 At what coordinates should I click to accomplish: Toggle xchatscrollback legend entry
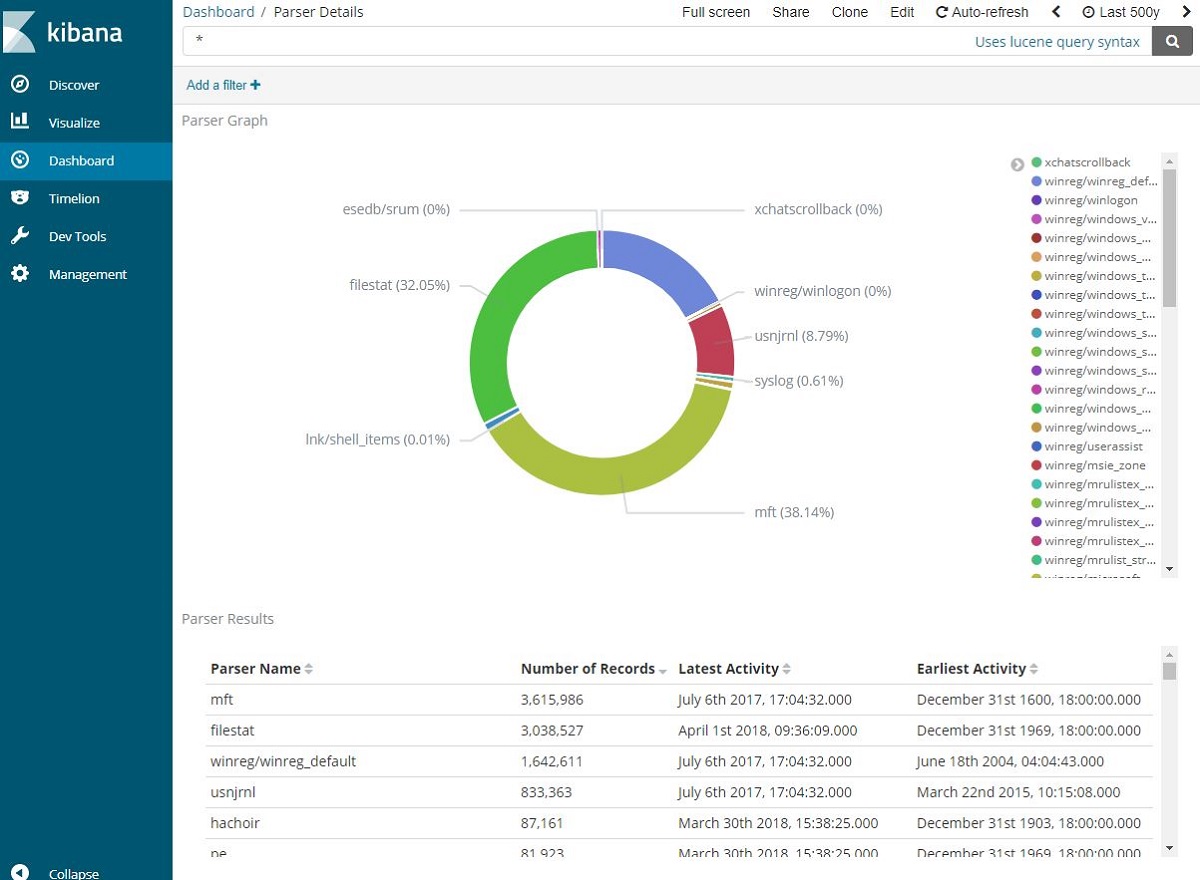(1087, 162)
